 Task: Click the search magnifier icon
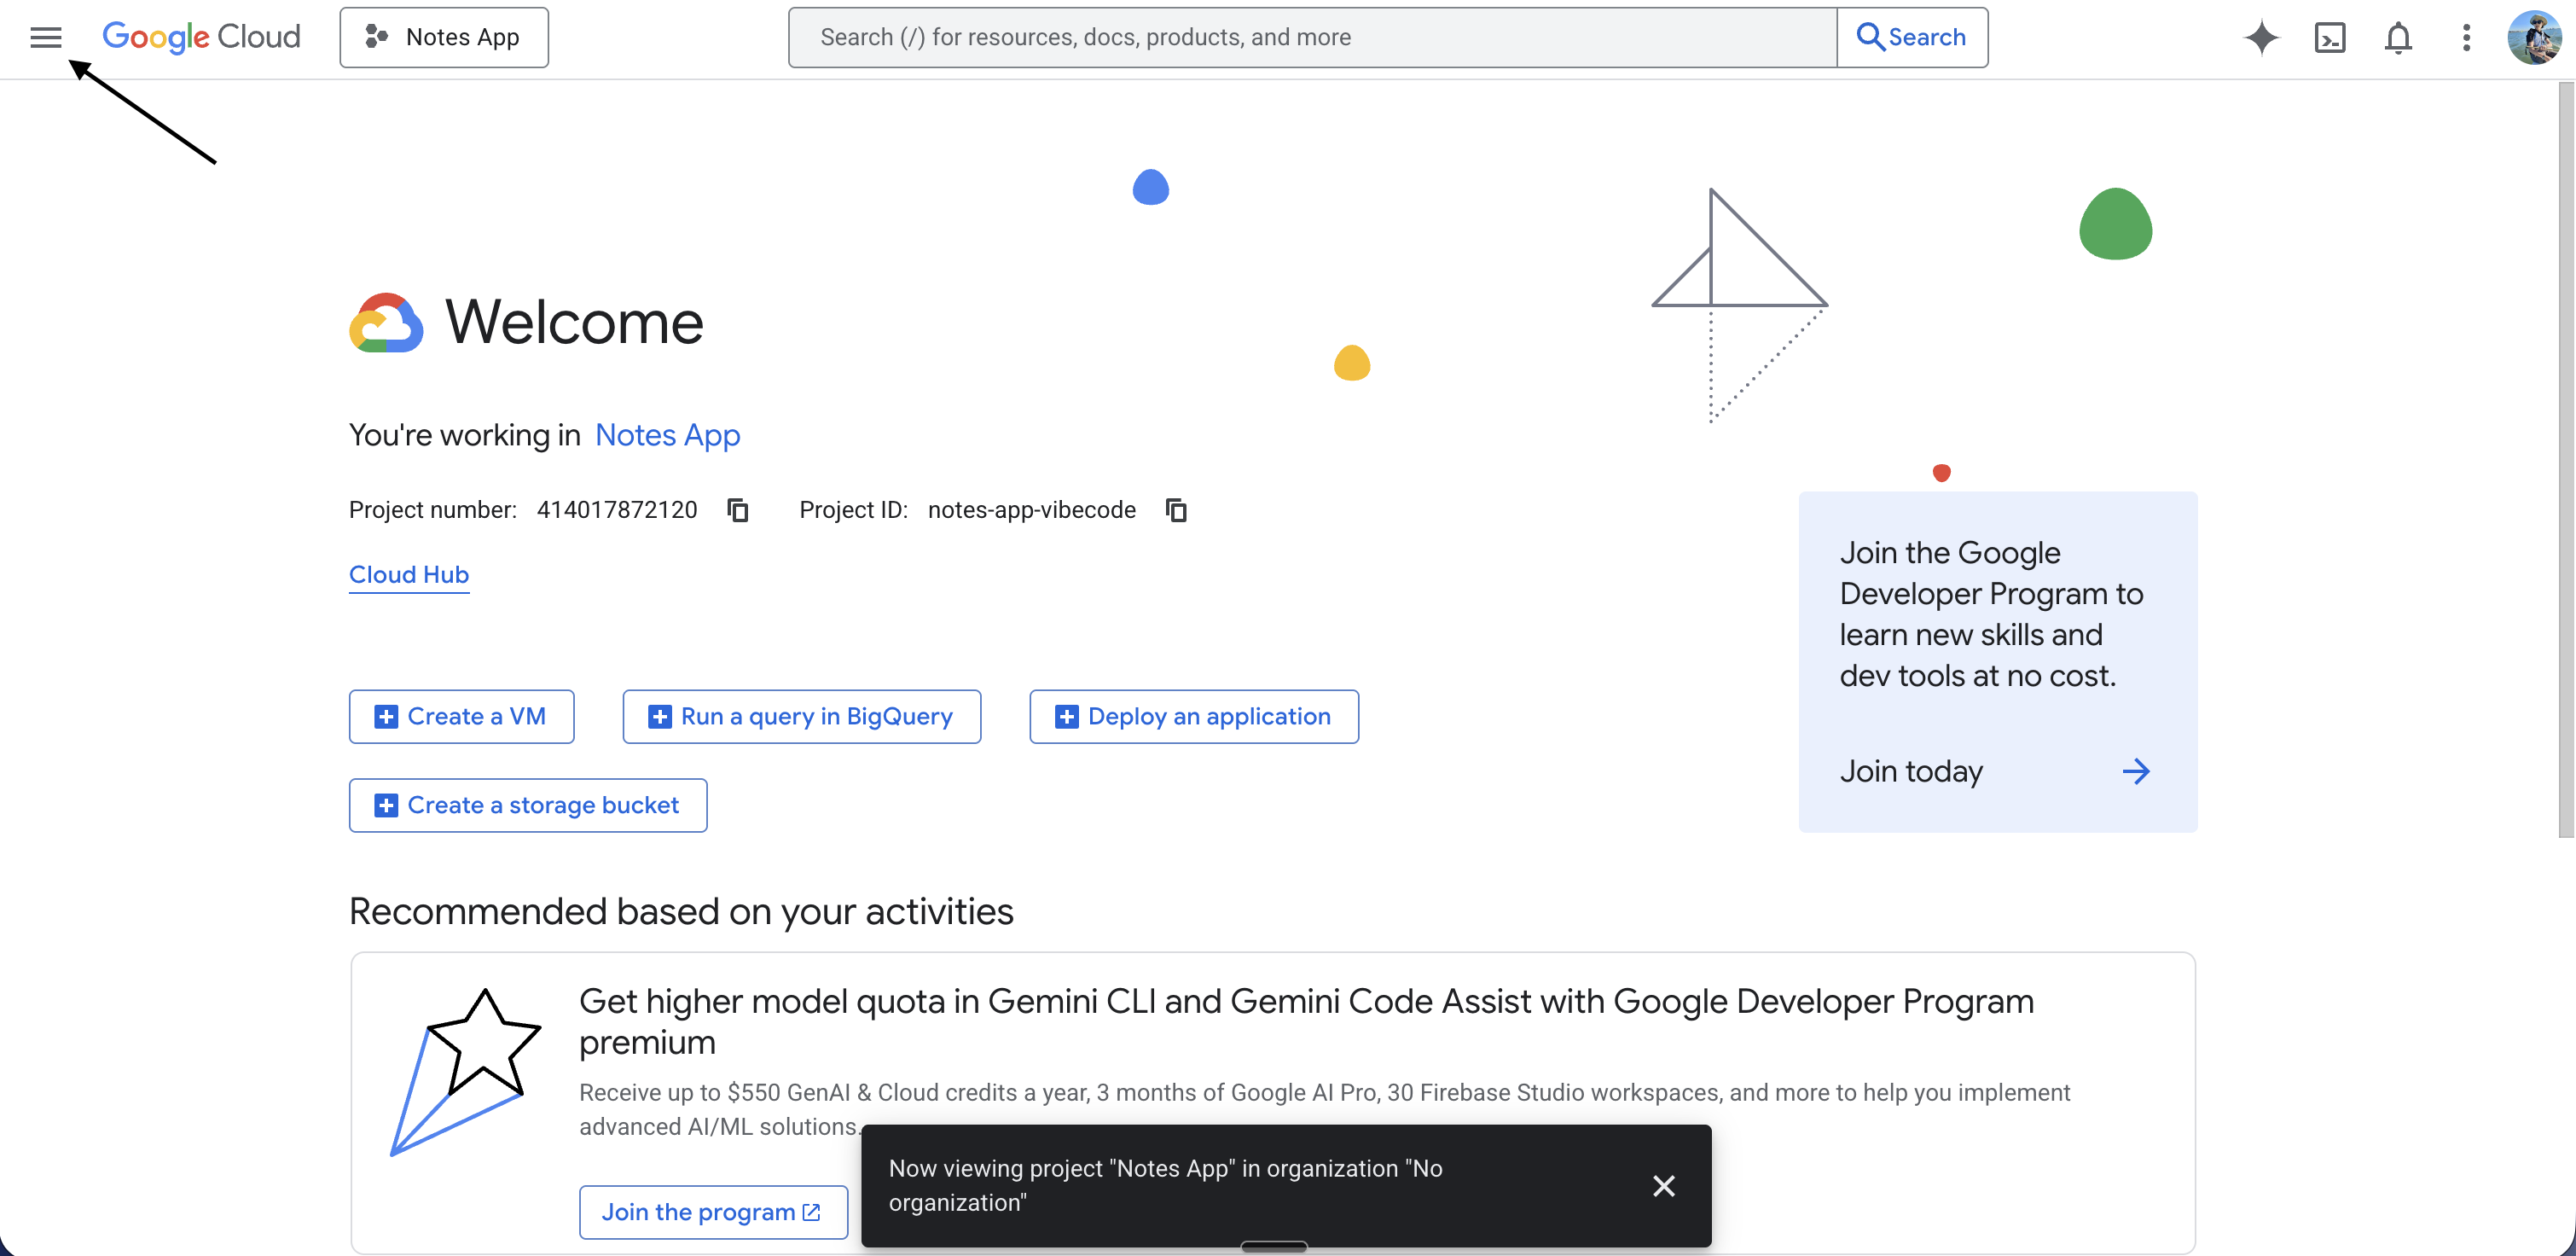pyautogui.click(x=1870, y=37)
